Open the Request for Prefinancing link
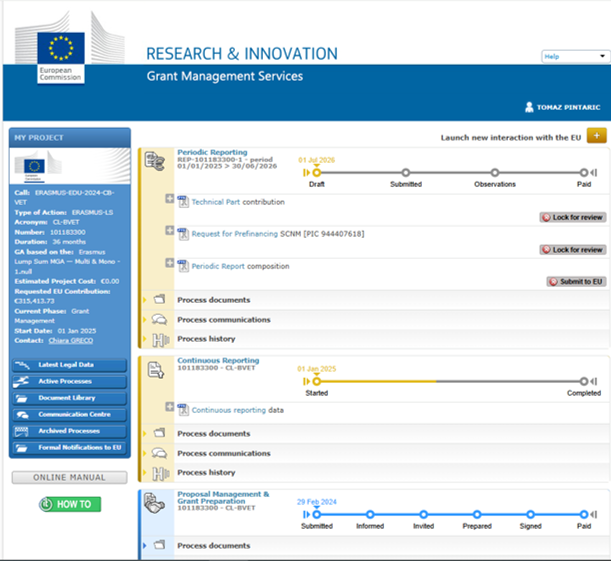This screenshot has height=561, width=611. 235,234
